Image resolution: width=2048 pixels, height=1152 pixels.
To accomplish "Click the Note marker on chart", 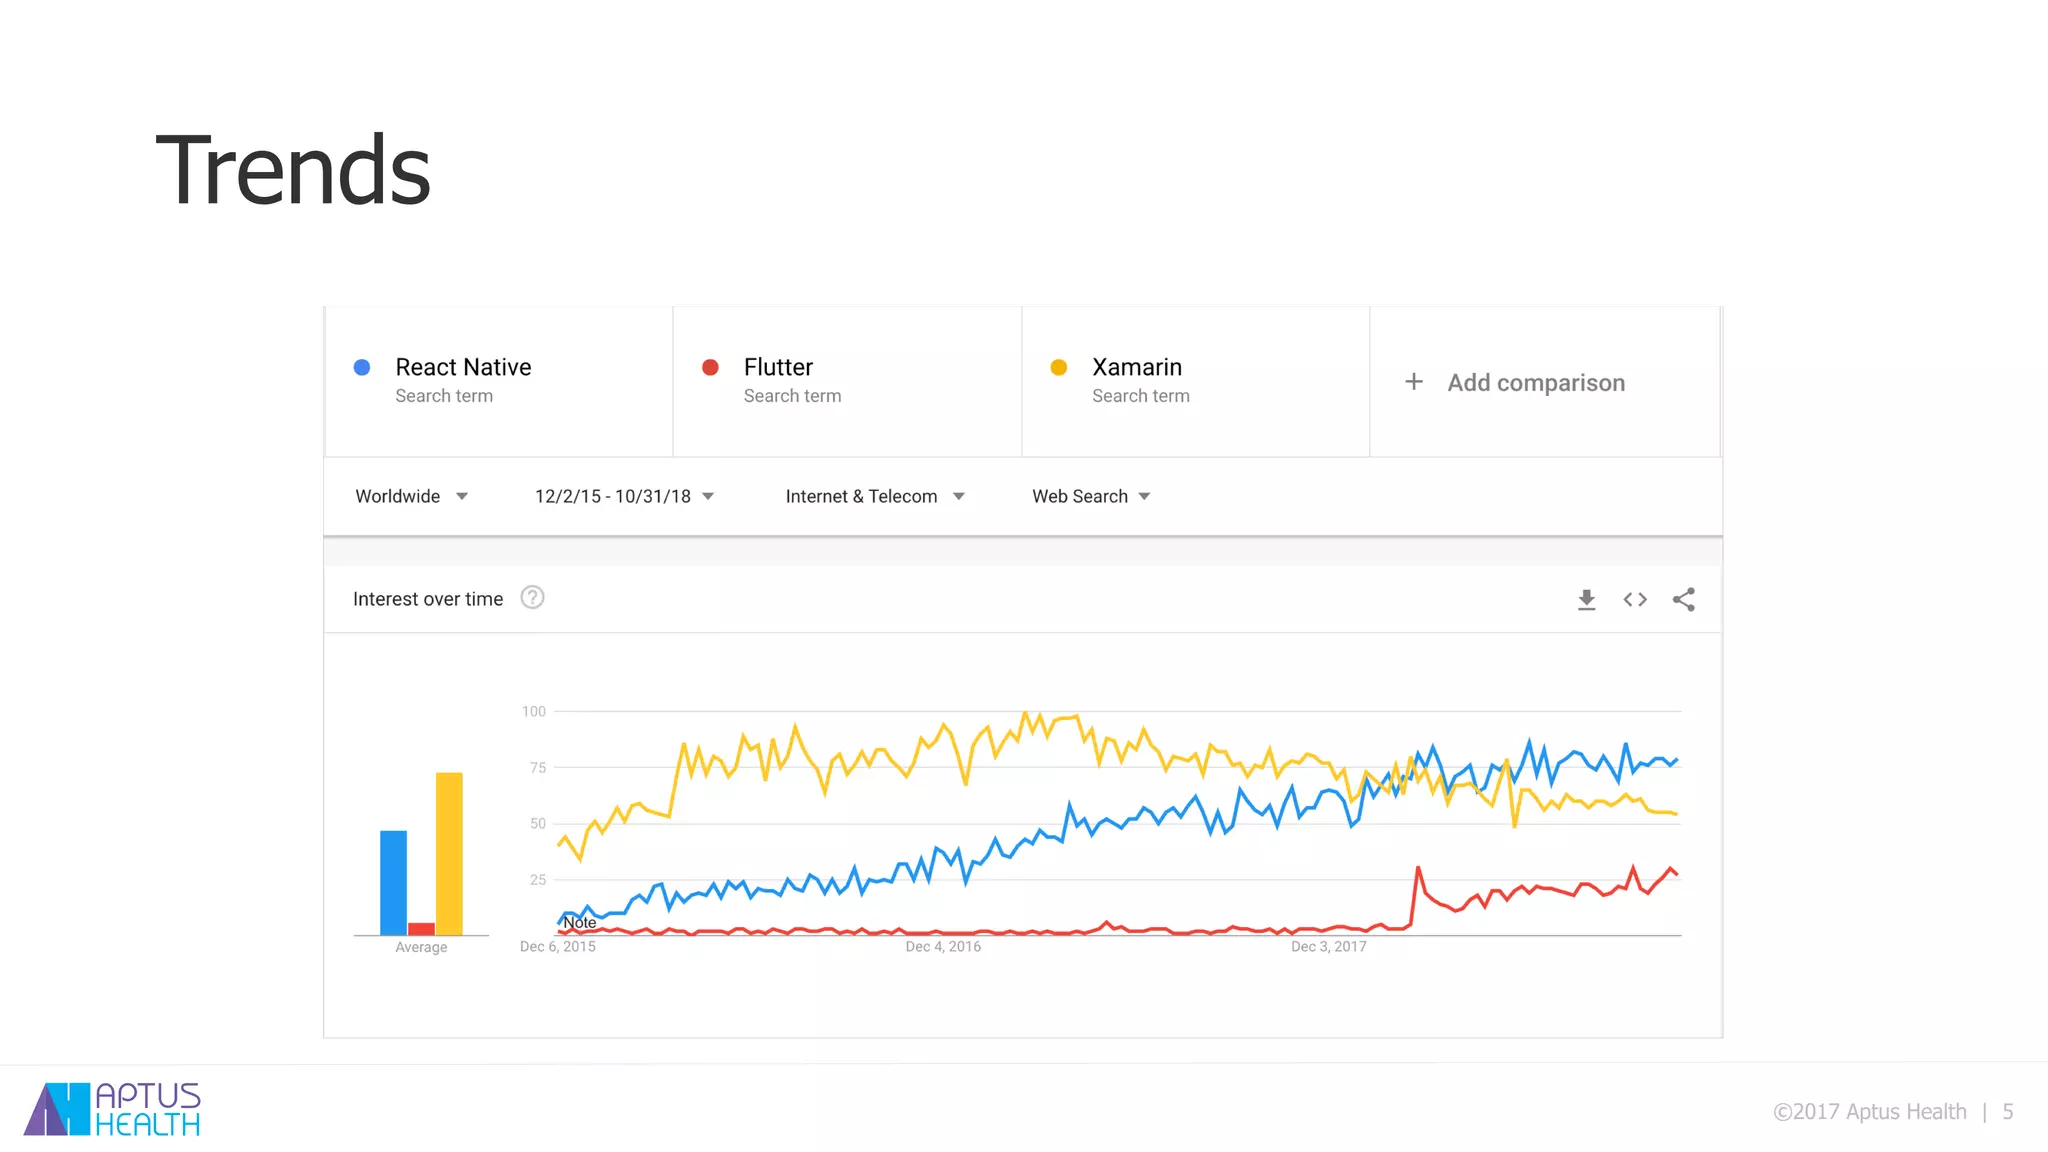I will click(579, 922).
